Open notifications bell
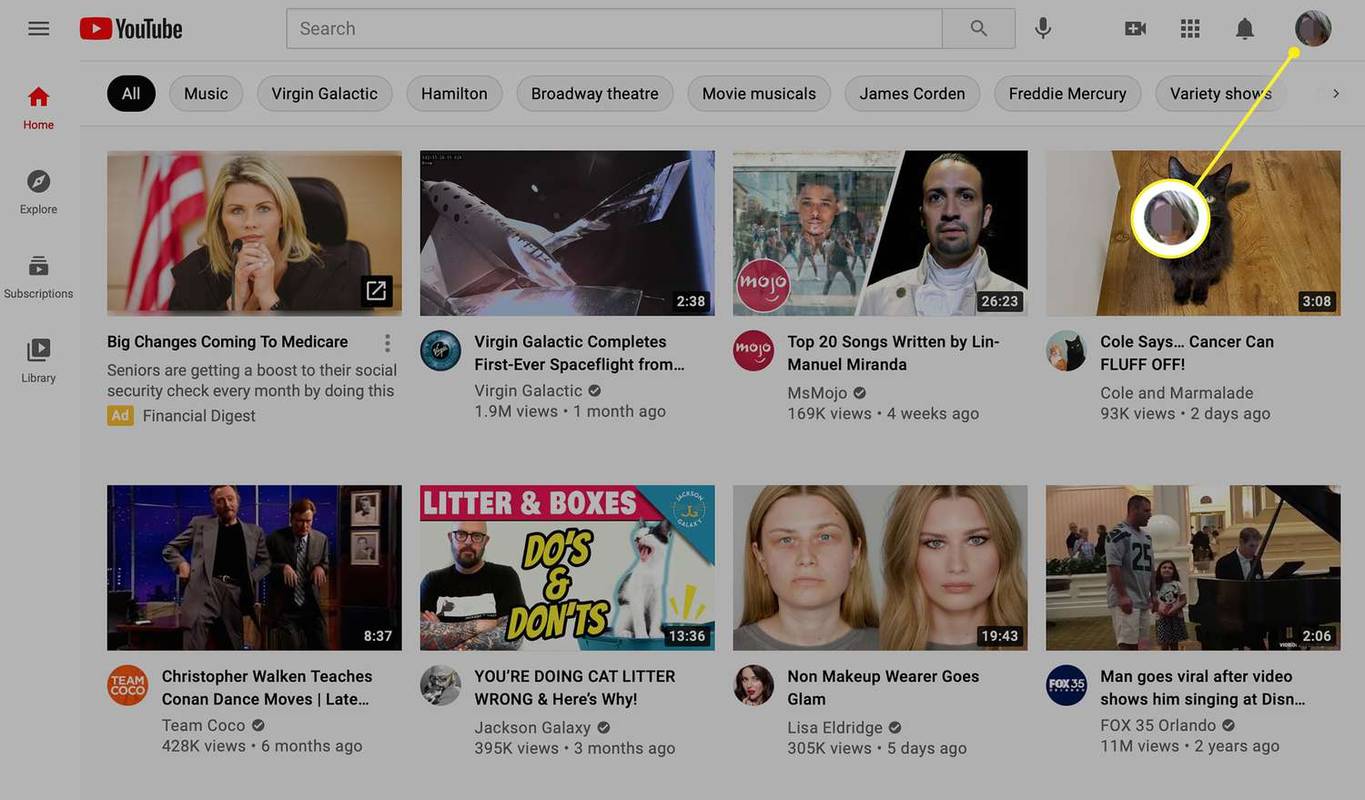Image resolution: width=1365 pixels, height=800 pixels. click(1245, 28)
